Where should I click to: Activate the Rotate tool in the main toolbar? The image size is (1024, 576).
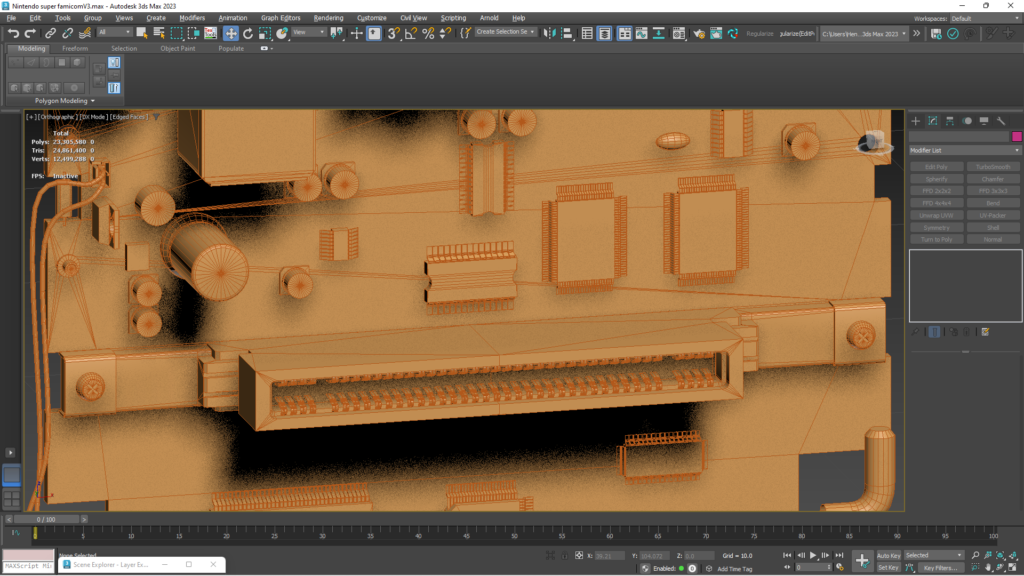coord(248,33)
